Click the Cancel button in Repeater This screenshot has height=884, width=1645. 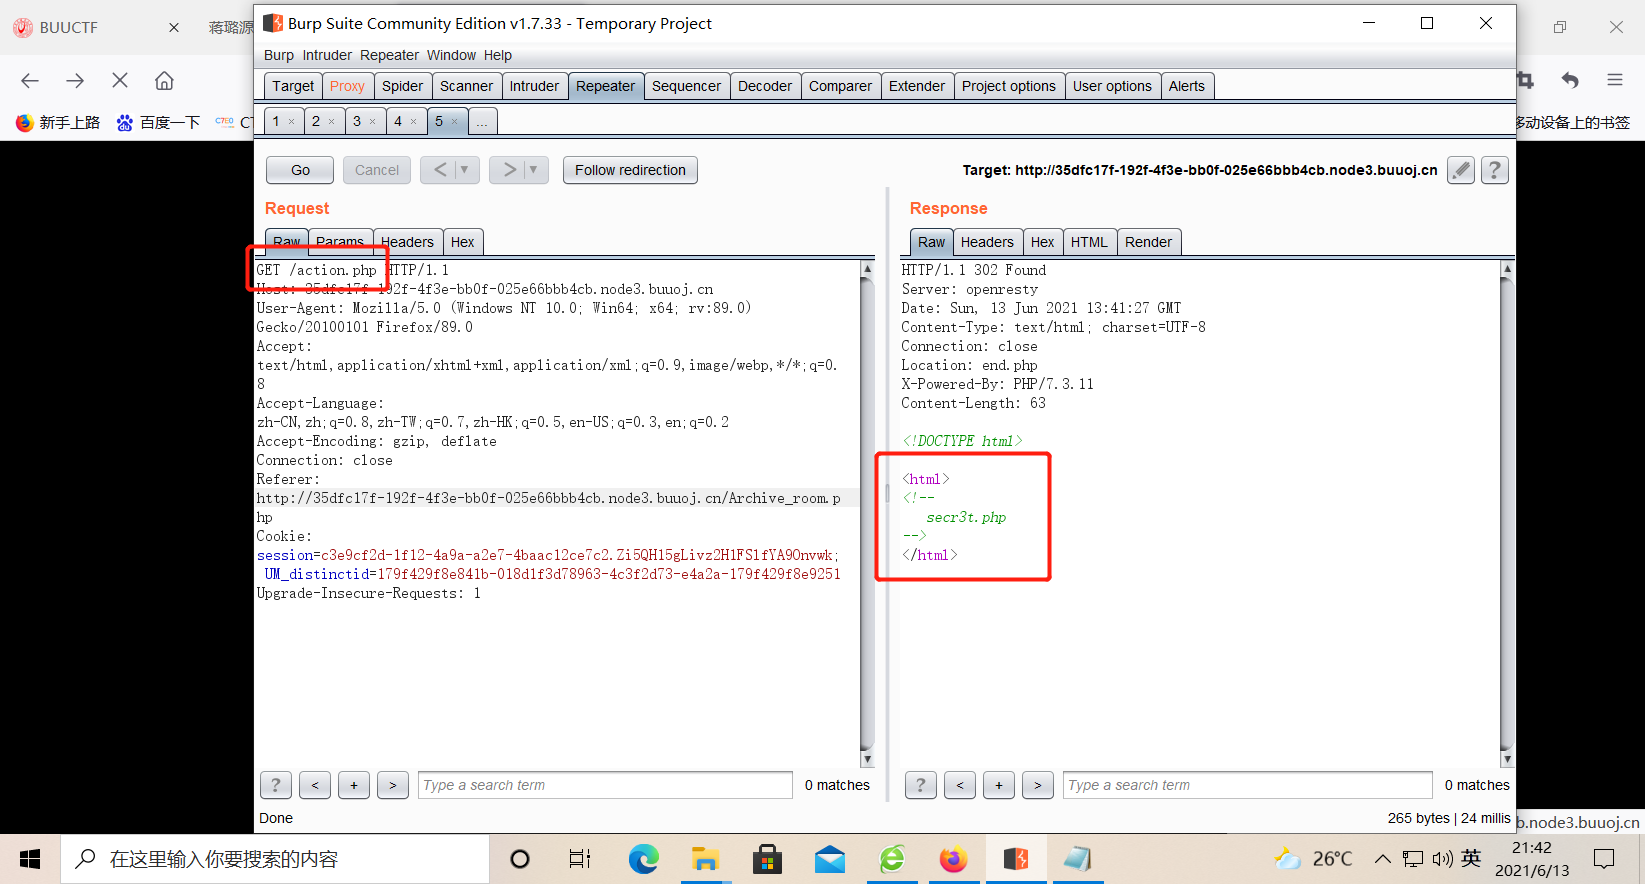point(377,170)
